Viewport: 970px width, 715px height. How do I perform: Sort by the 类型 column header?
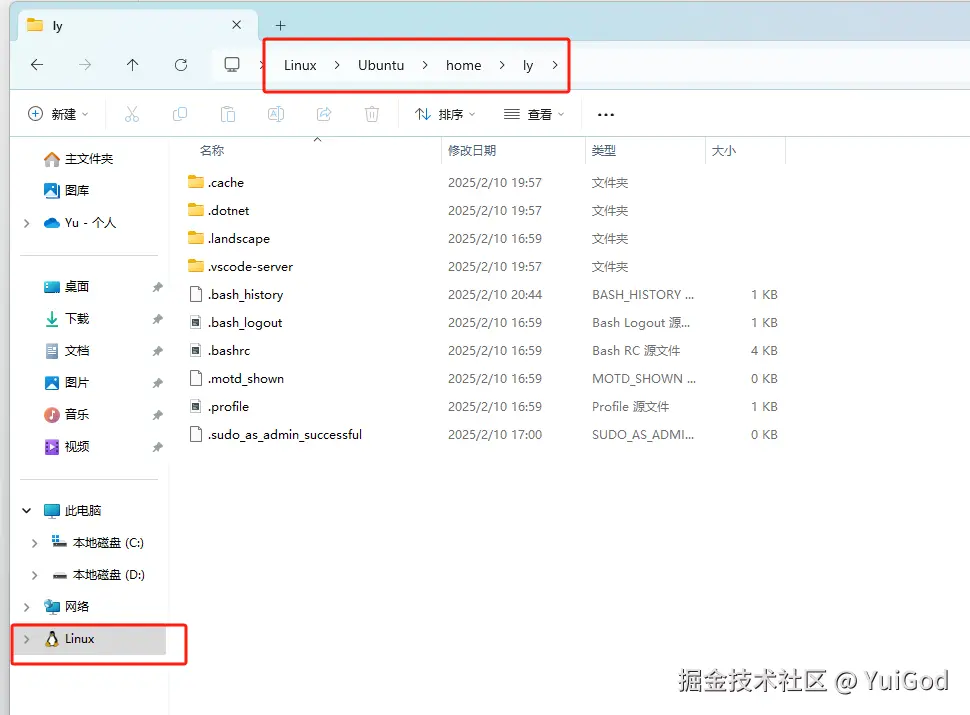604,150
